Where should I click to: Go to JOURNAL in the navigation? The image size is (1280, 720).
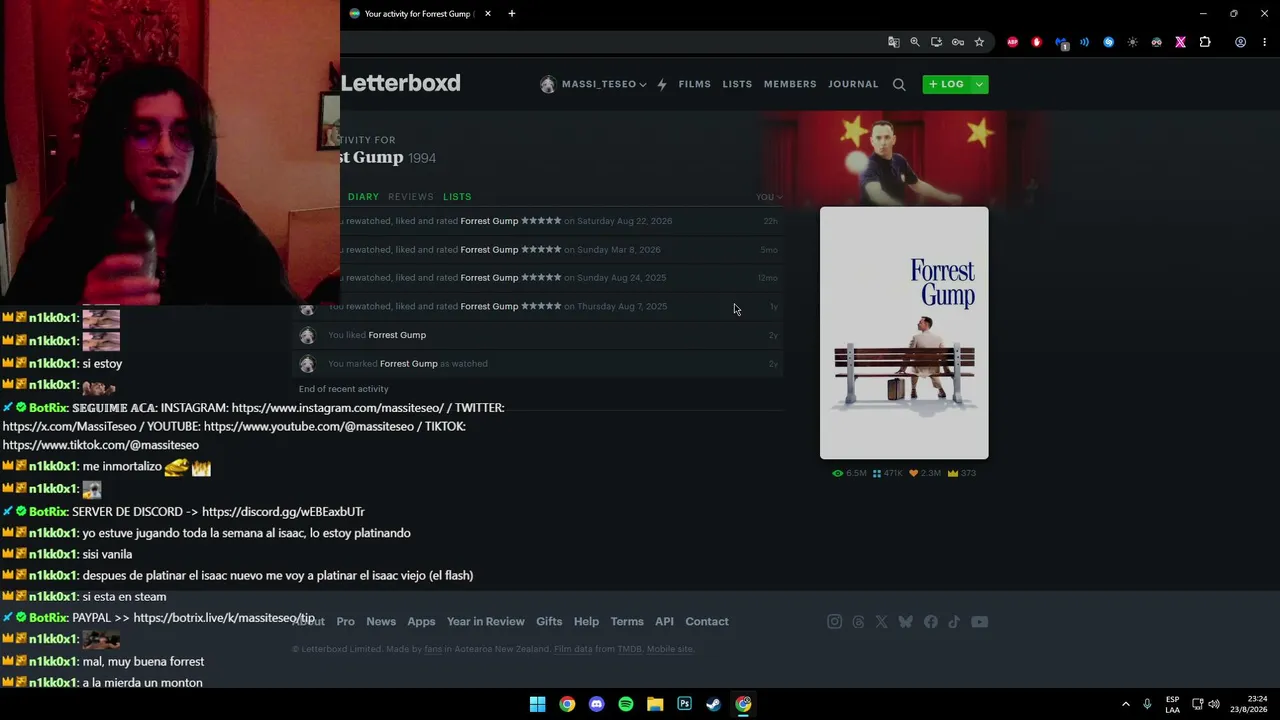[853, 85]
